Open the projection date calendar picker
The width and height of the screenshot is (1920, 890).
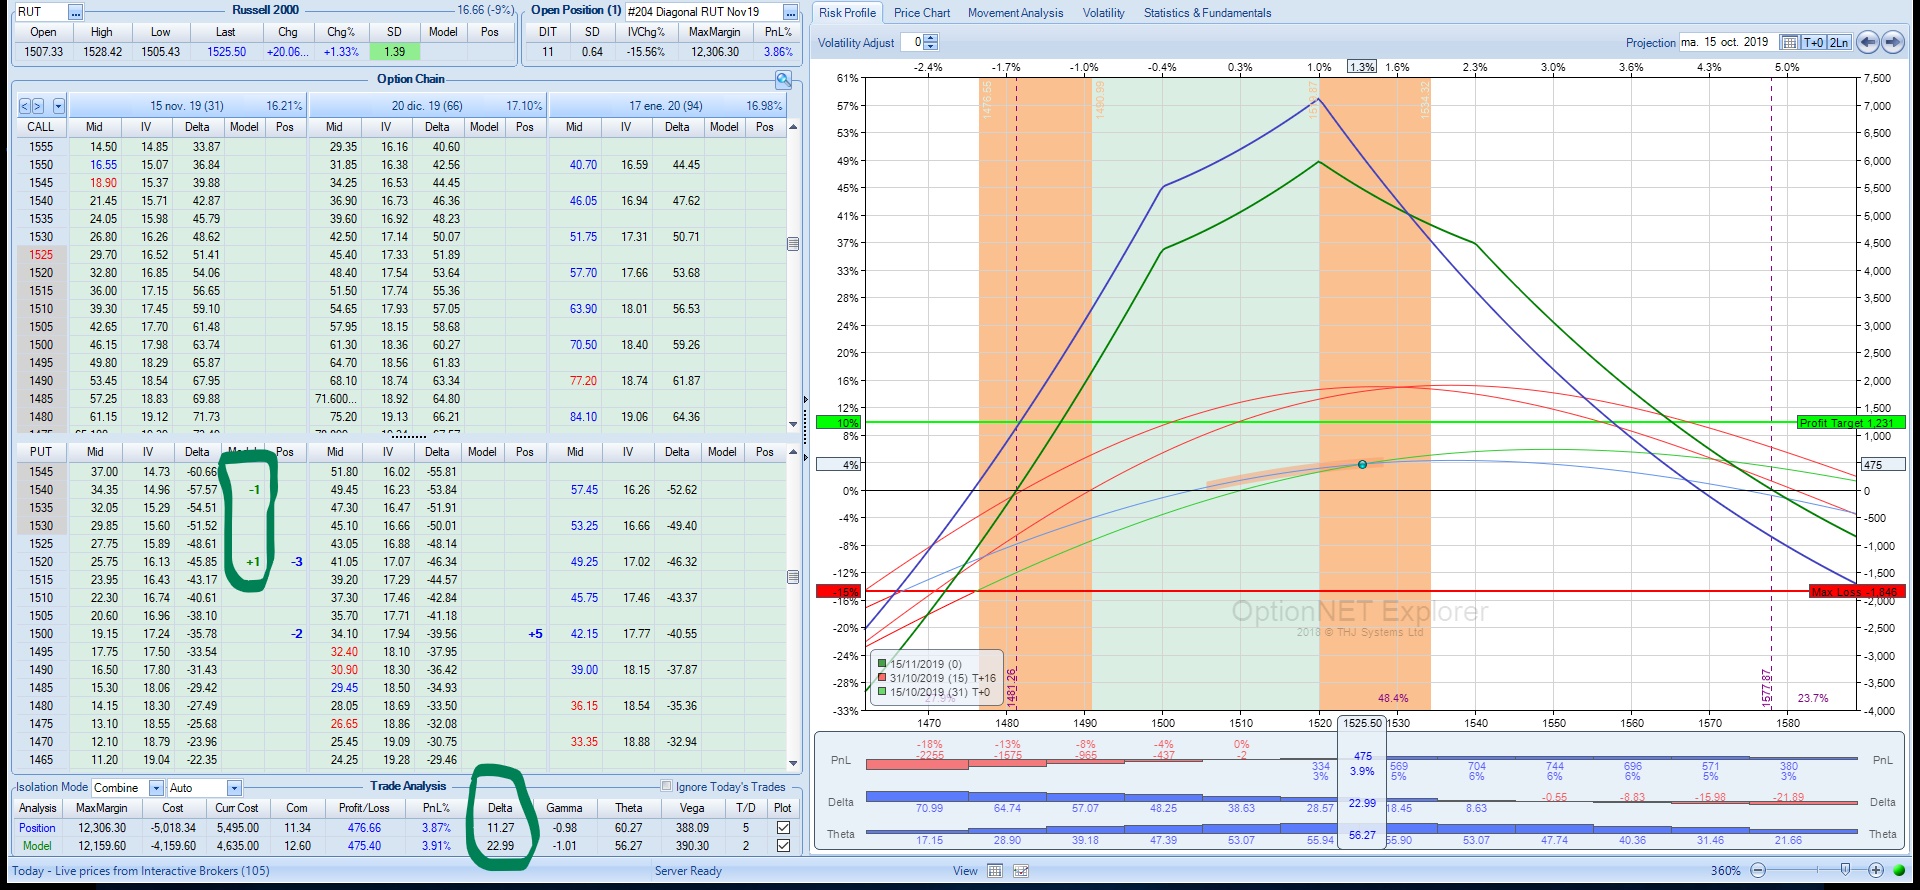click(x=1789, y=42)
